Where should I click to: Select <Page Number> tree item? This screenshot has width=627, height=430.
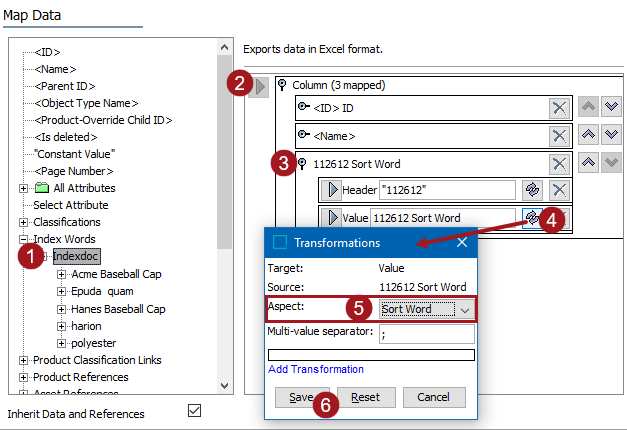(74, 171)
